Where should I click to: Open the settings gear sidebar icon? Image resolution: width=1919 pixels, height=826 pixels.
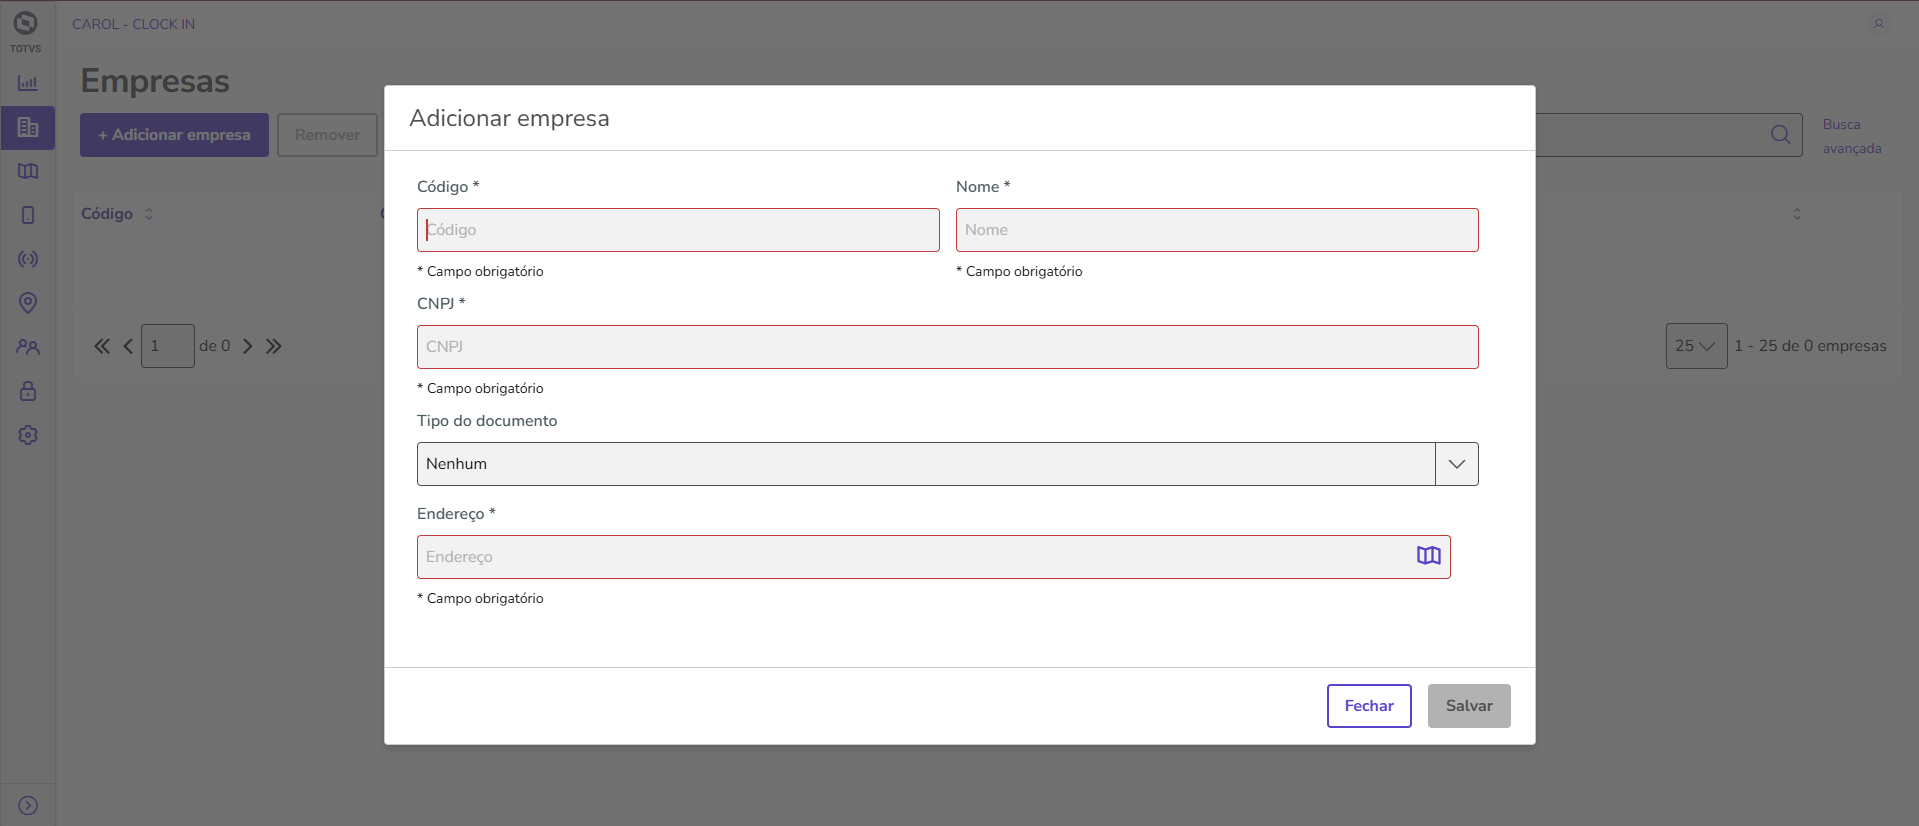tap(28, 435)
